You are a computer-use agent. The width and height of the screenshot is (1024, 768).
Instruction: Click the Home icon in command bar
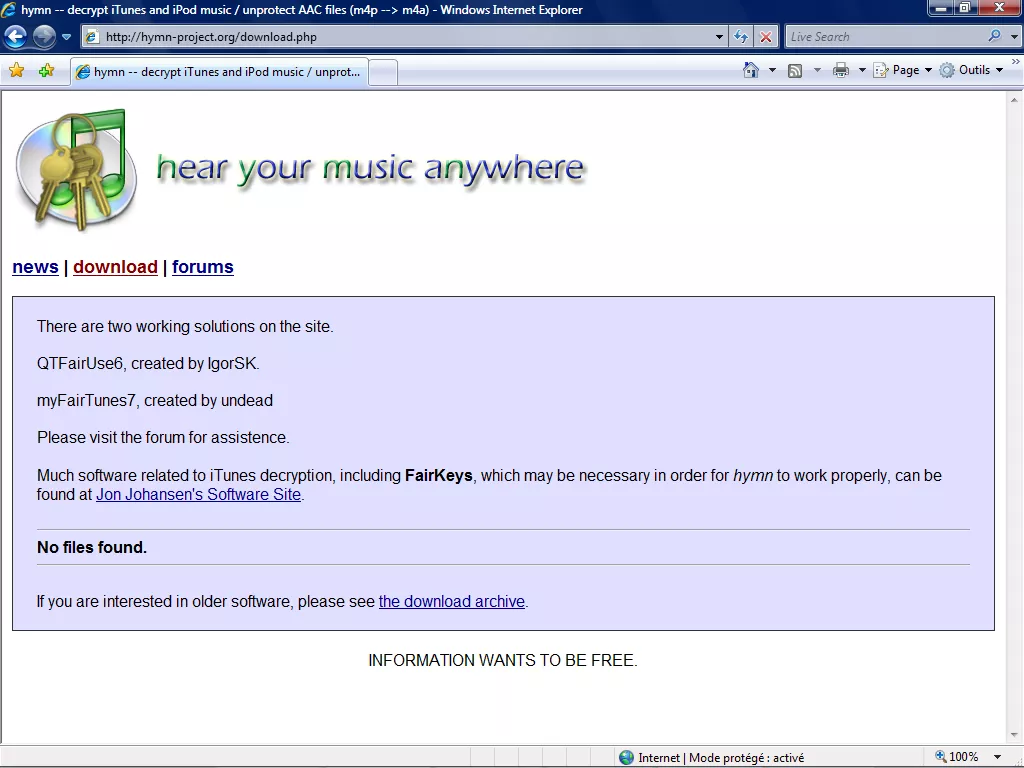pyautogui.click(x=751, y=70)
